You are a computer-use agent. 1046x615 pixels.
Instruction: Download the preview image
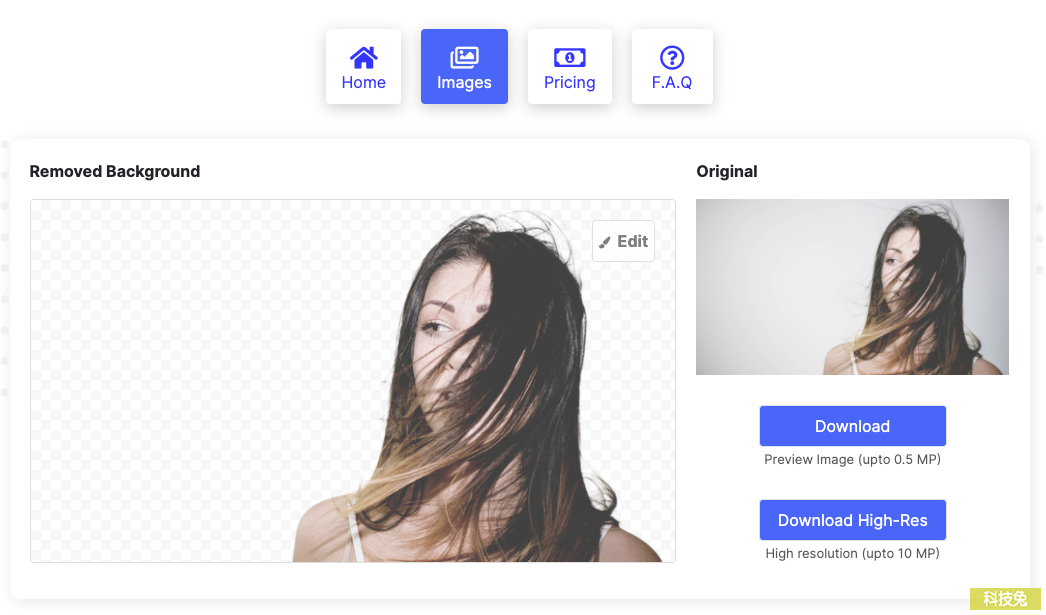coord(852,425)
